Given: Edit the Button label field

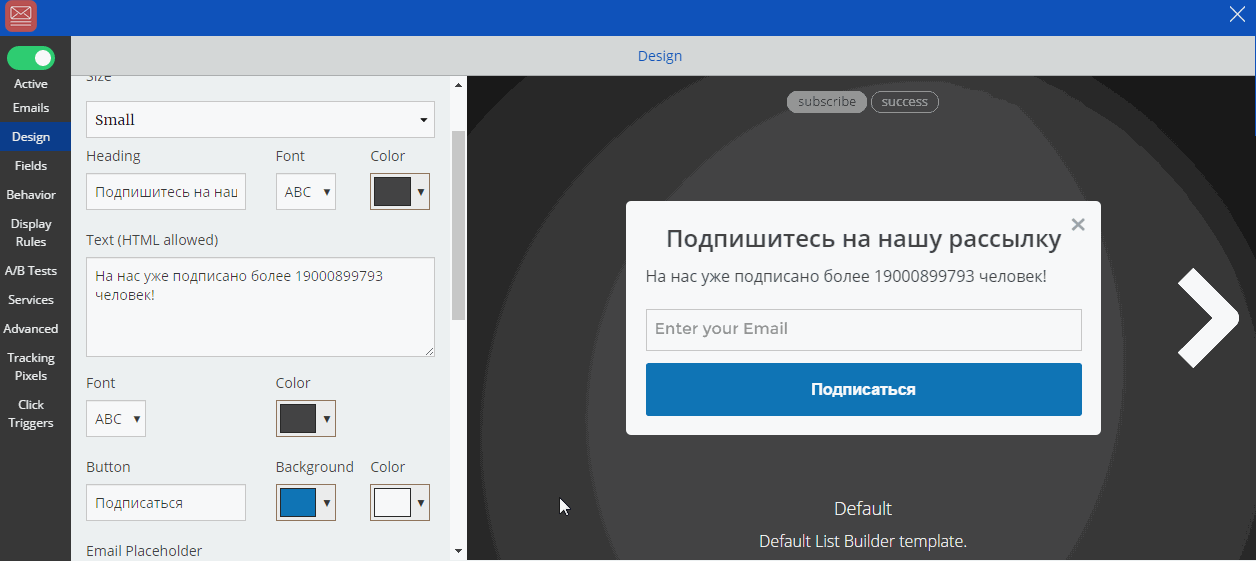Looking at the screenshot, I should pyautogui.click(x=166, y=503).
